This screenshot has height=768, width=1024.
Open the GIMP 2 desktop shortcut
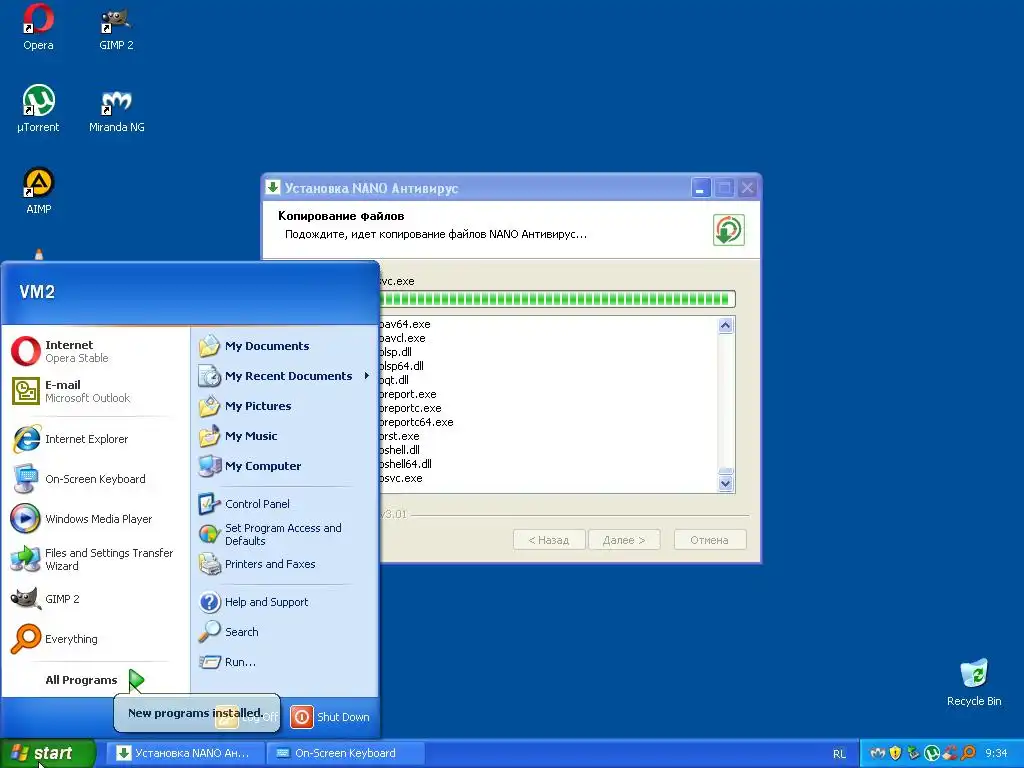click(116, 27)
